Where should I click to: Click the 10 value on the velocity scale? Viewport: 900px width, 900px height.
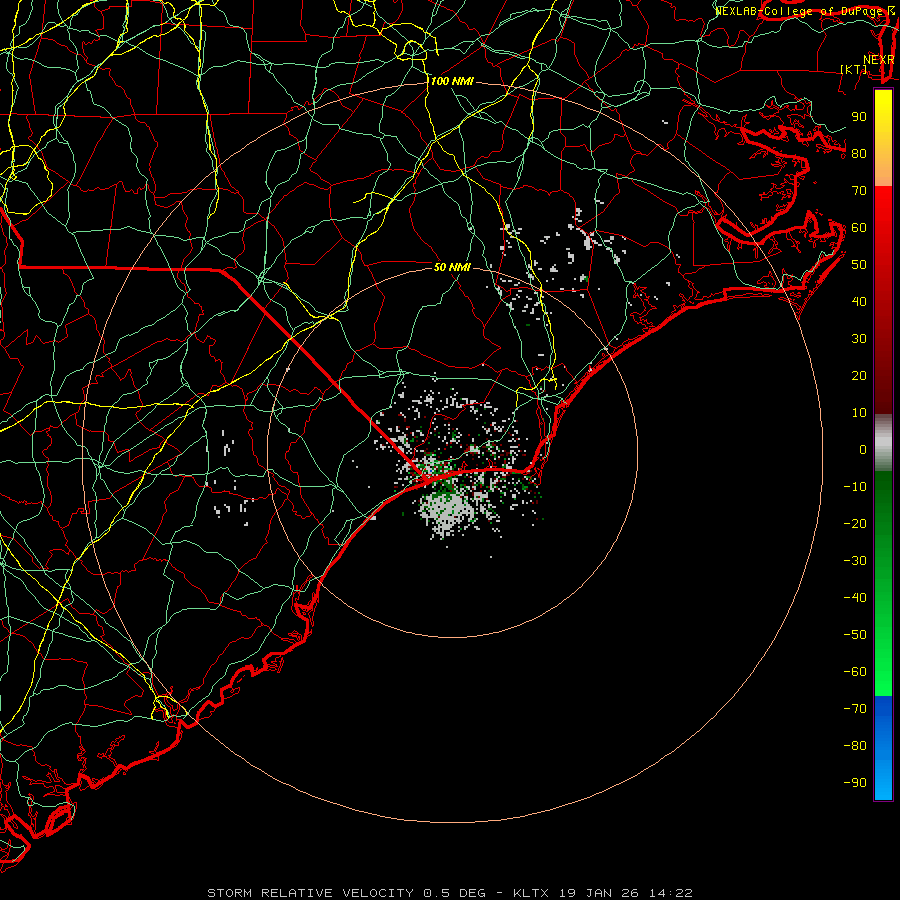[859, 413]
